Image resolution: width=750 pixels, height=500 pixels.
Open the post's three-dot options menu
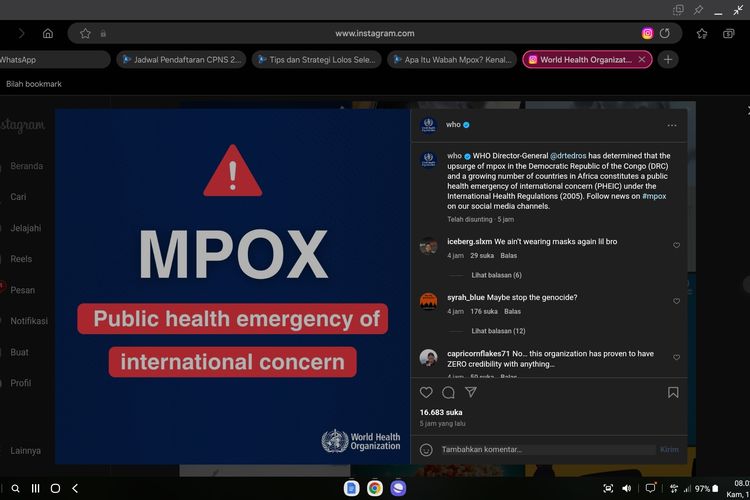[x=672, y=125]
